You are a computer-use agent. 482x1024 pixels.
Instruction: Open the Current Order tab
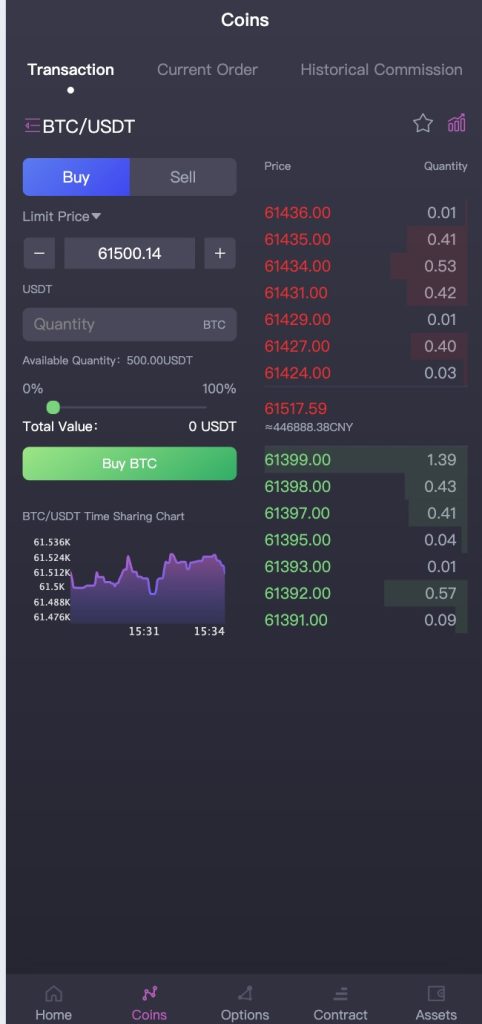207,70
